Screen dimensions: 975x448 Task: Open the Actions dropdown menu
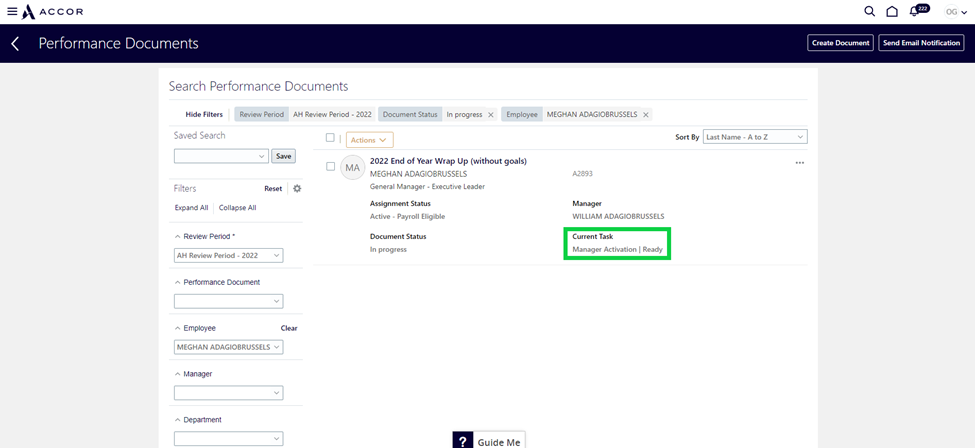click(369, 140)
